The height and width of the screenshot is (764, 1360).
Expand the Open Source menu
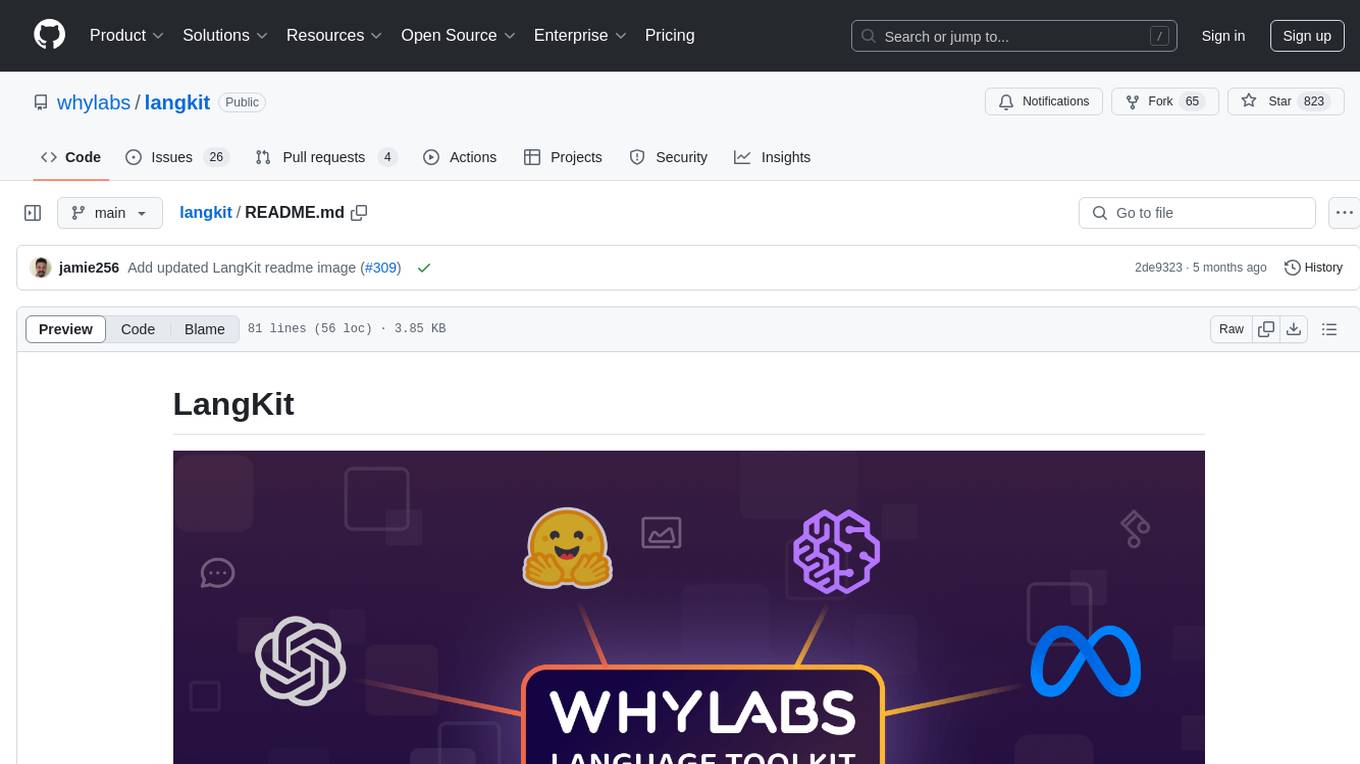[x=458, y=35]
